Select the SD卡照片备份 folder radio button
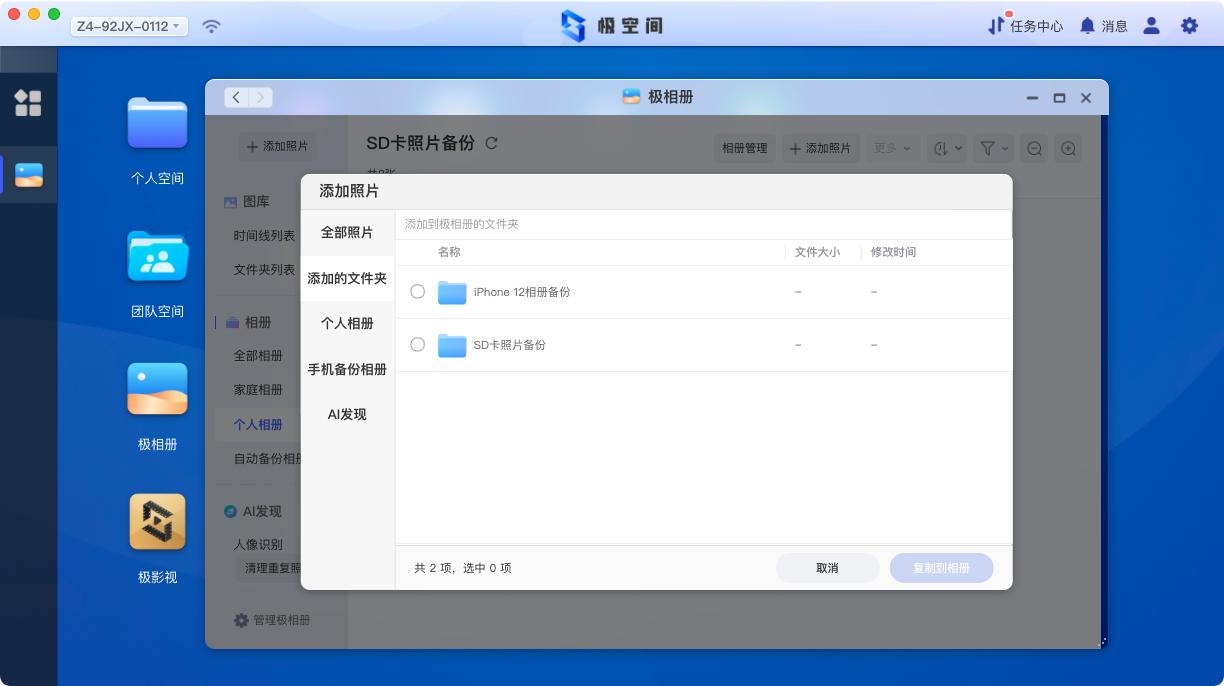The width and height of the screenshot is (1224, 686). click(418, 345)
